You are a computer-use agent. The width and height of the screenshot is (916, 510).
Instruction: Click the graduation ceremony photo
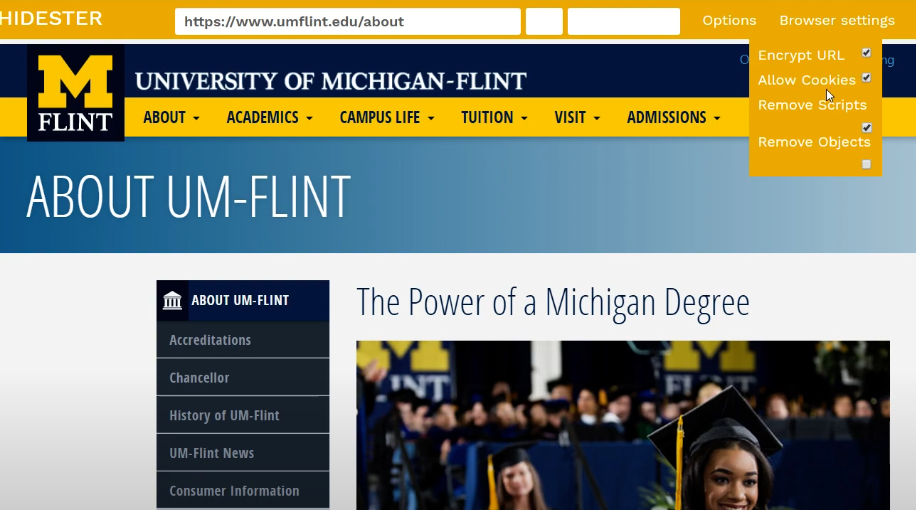pos(623,425)
